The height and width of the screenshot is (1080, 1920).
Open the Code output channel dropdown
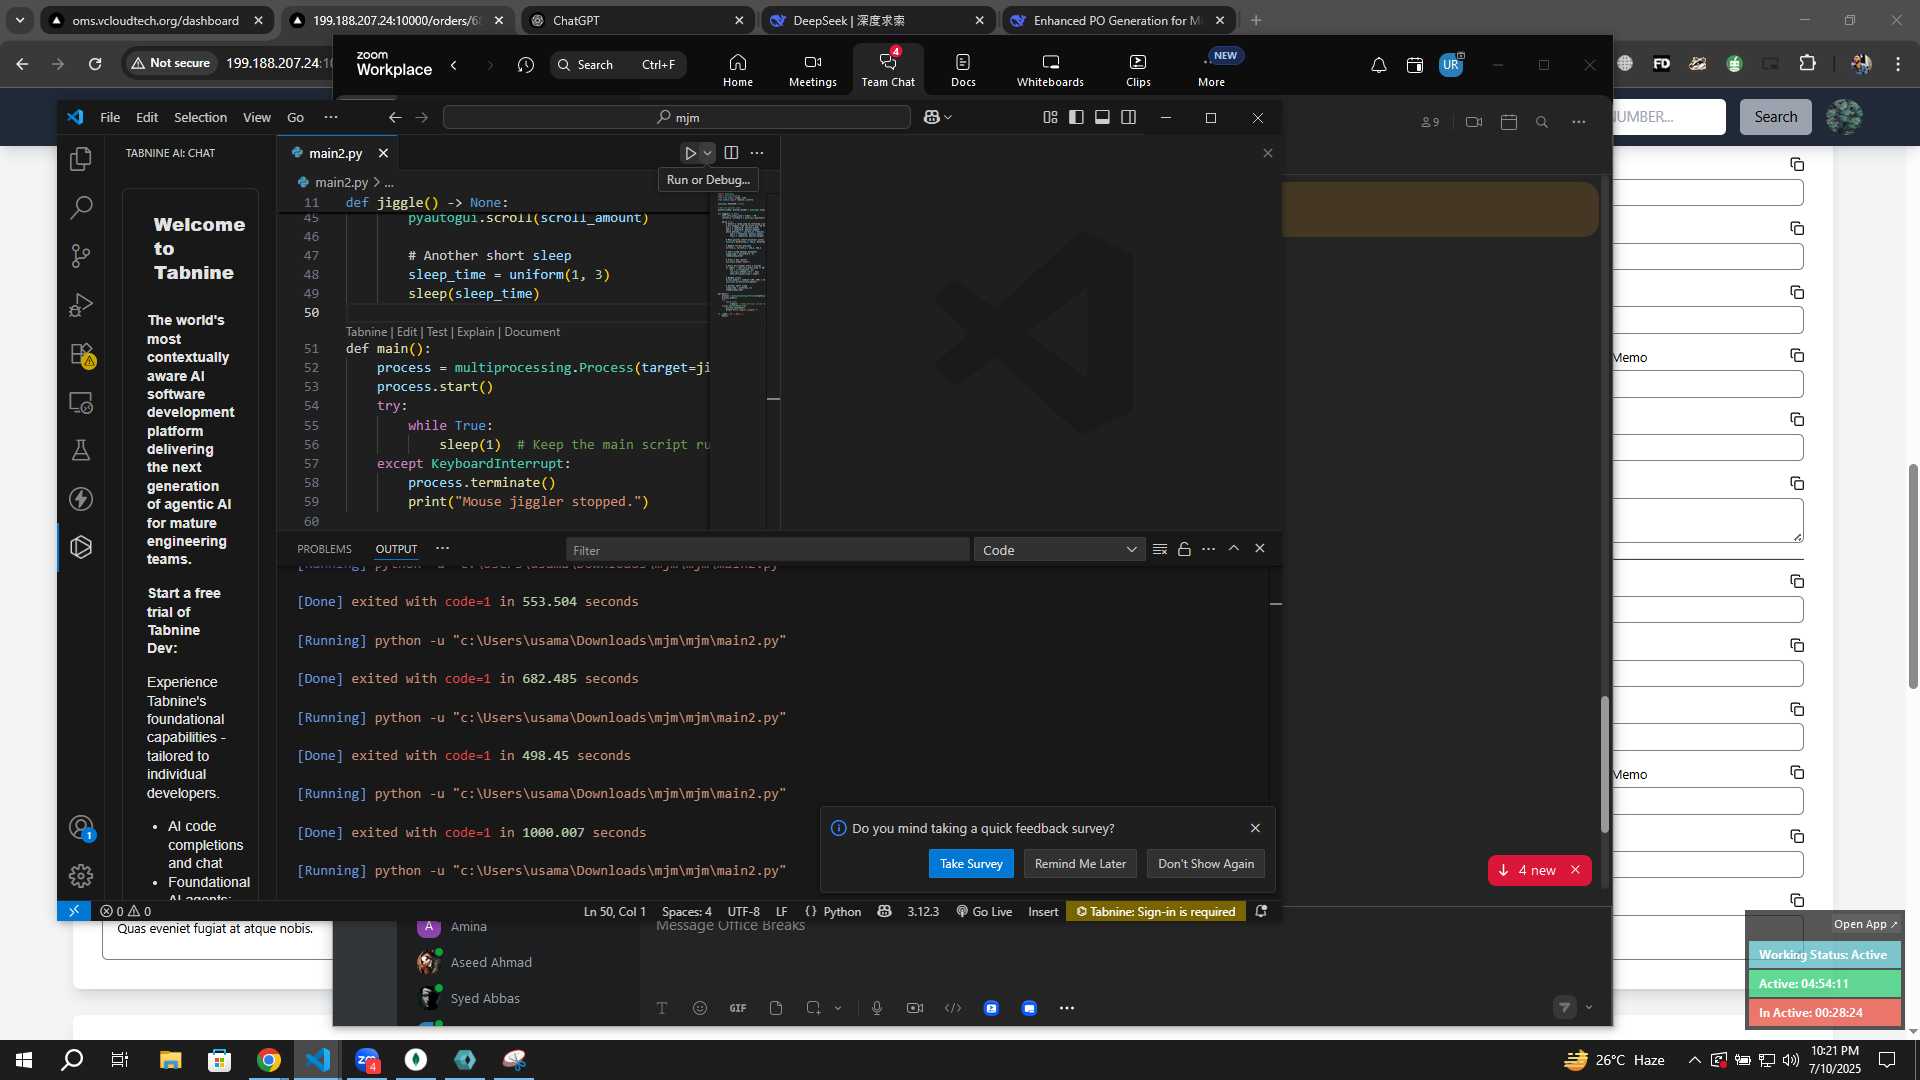(x=1059, y=550)
